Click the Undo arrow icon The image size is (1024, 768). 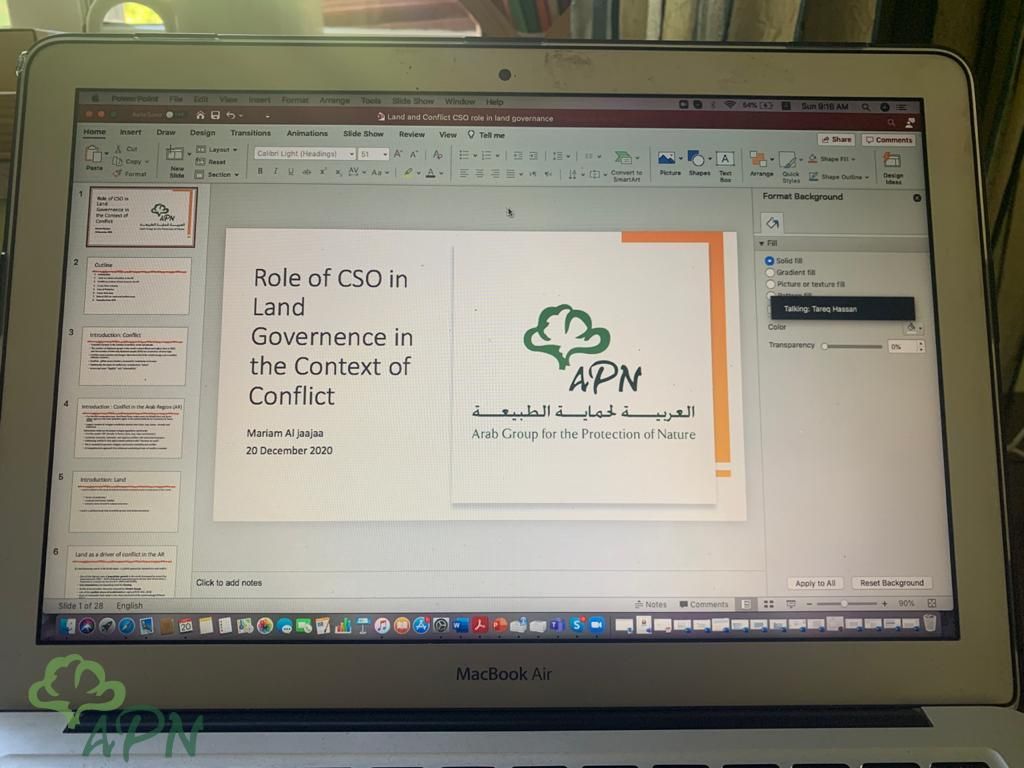click(x=231, y=116)
